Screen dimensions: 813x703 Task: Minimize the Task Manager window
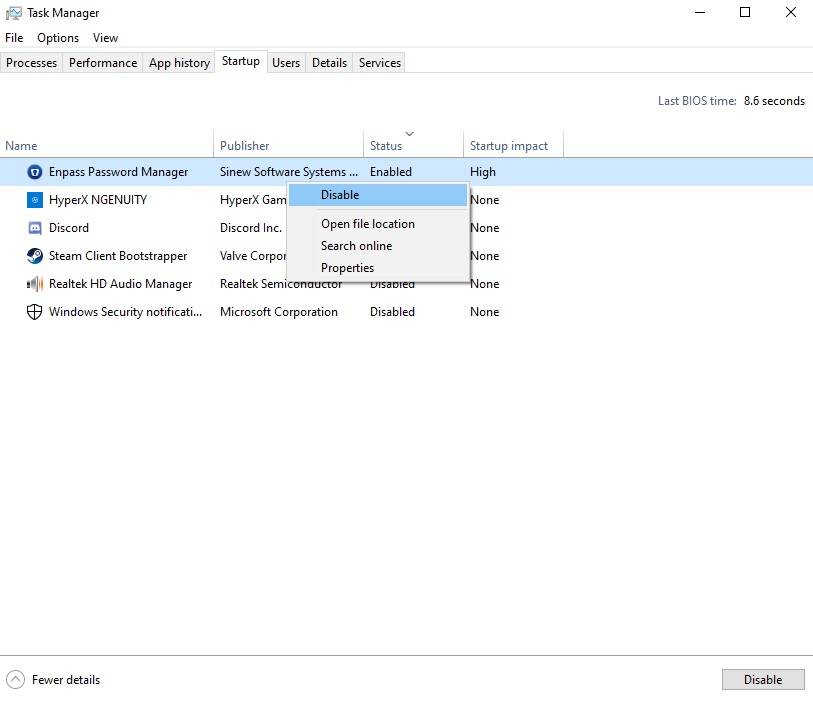[700, 12]
